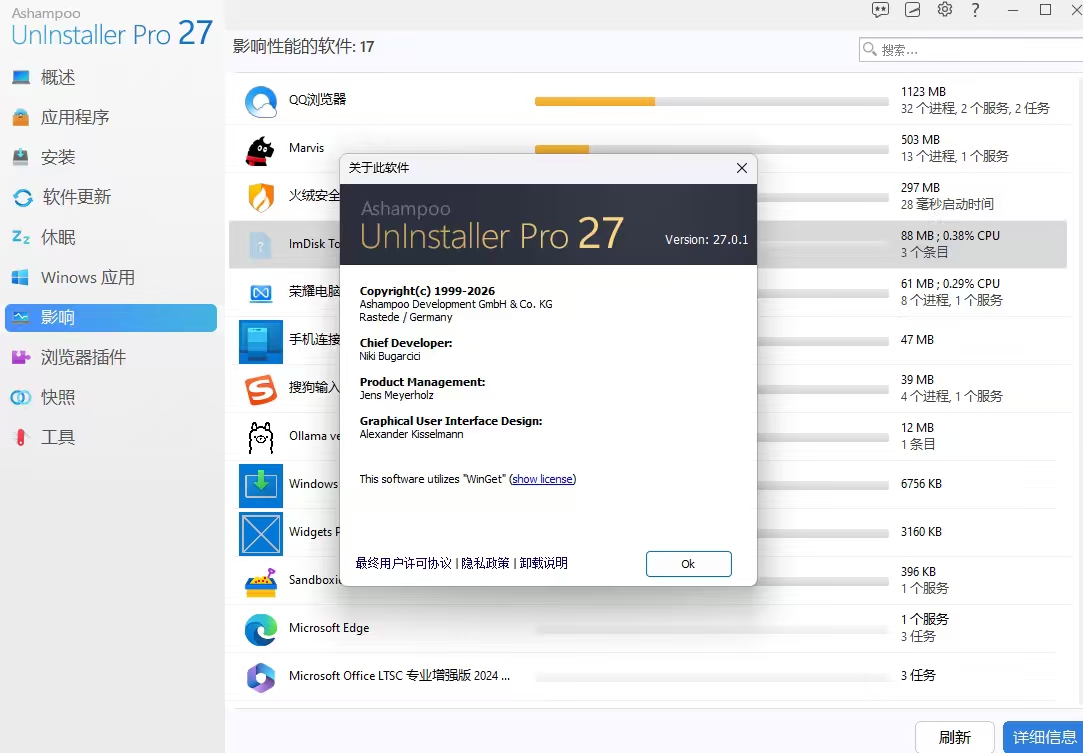Open settings via the gear icon
This screenshot has width=1083, height=753.
pyautogui.click(x=945, y=10)
